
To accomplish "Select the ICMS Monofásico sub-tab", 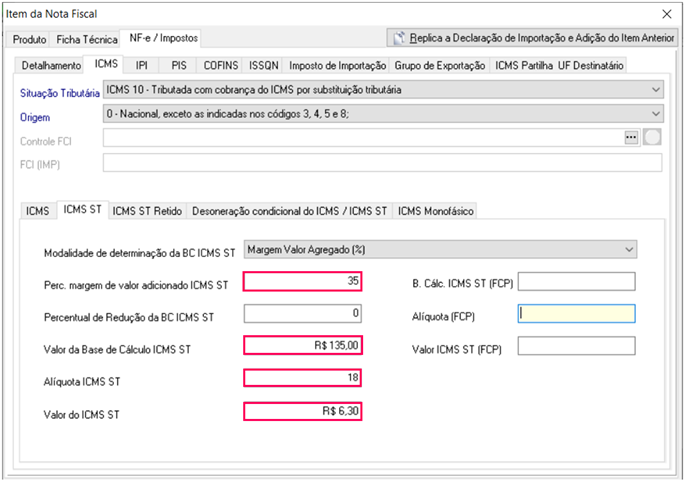I will click(435, 211).
